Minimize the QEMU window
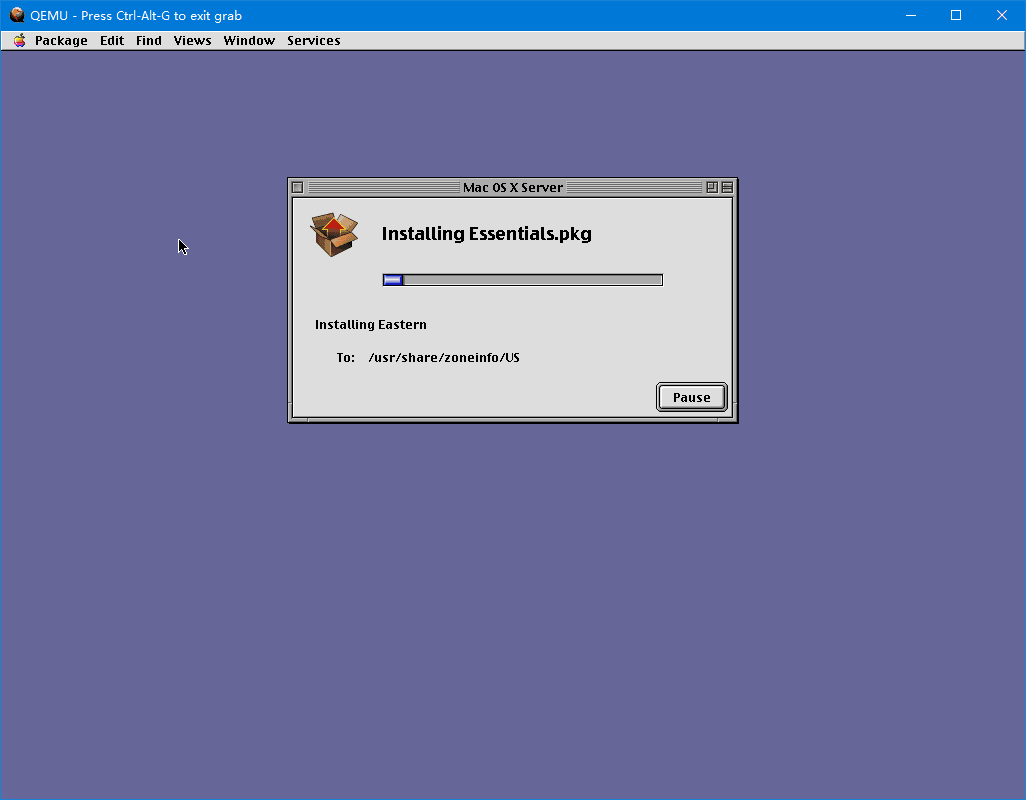The image size is (1026, 800). point(911,15)
